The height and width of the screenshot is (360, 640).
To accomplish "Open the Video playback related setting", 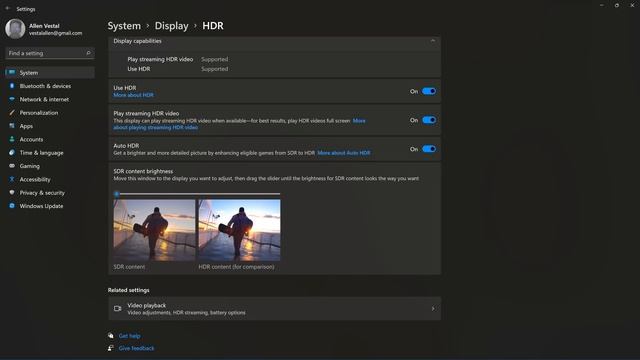I will 274,309.
